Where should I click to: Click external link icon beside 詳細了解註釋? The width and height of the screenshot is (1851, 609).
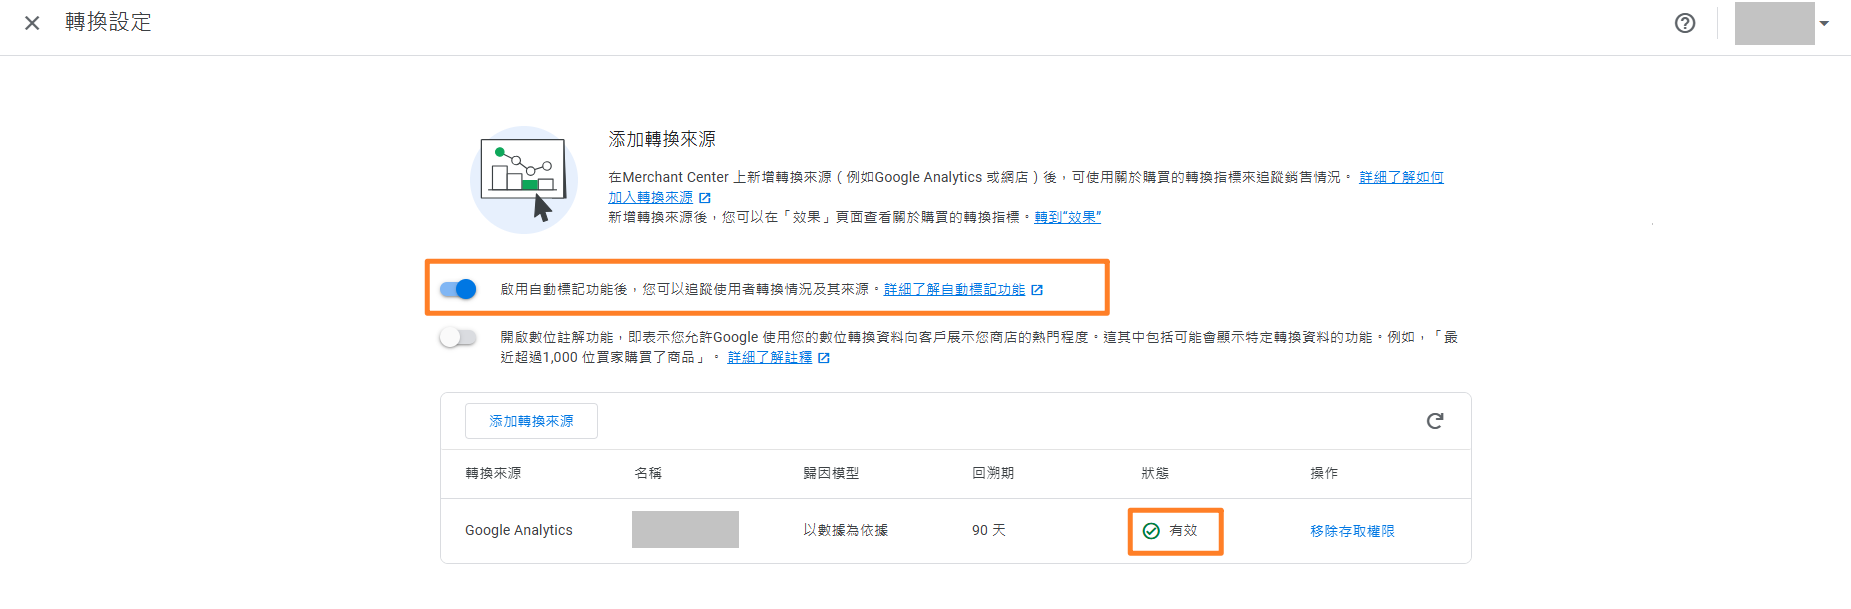(824, 358)
